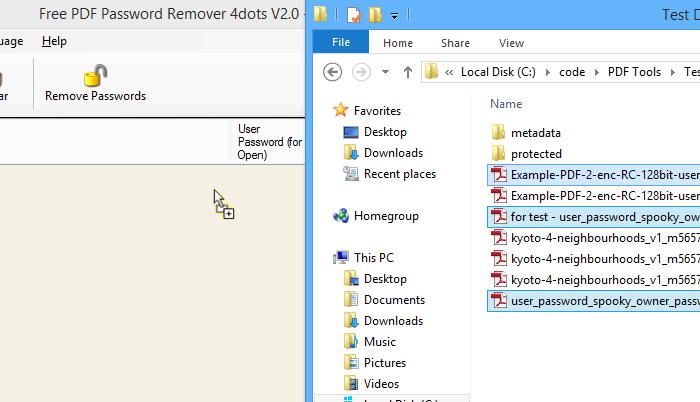This screenshot has width=700, height=402.
Task: Select the View ribbon tab
Action: click(x=511, y=43)
